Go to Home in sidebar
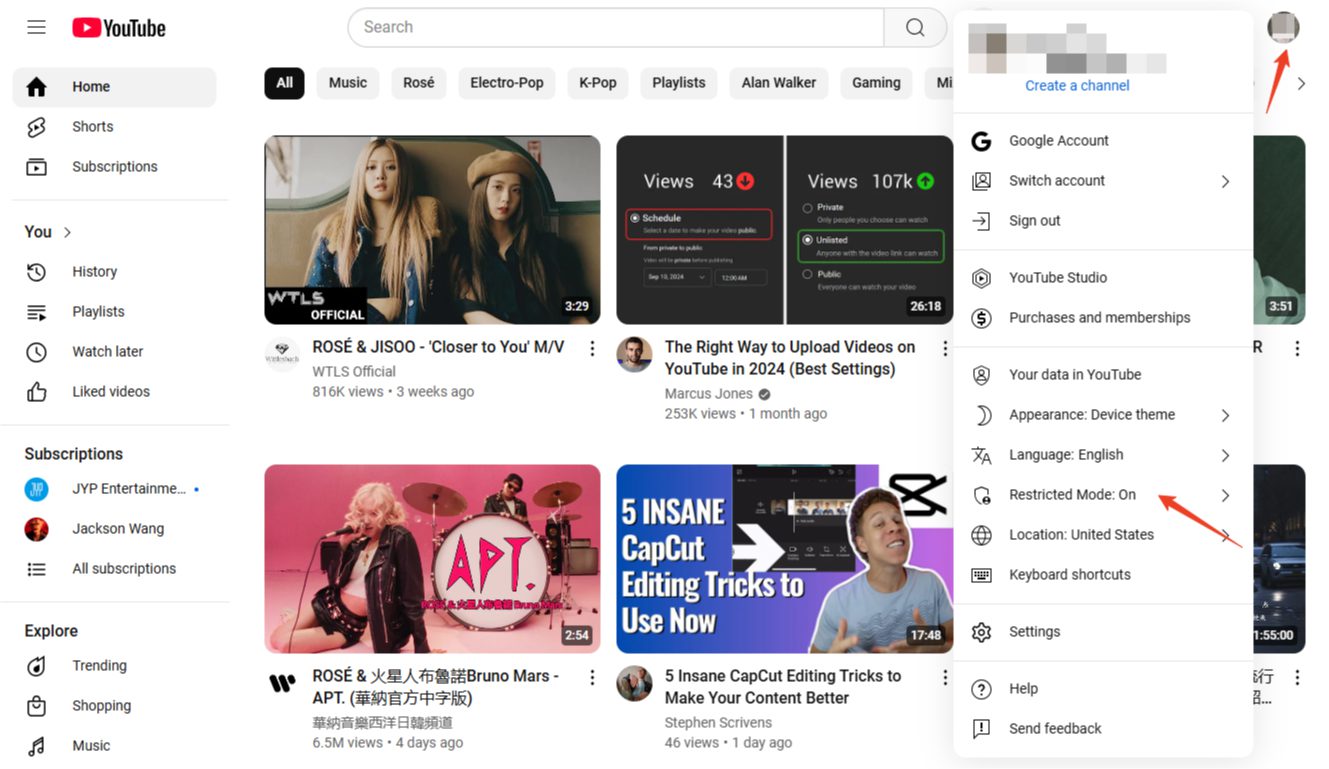The width and height of the screenshot is (1329, 769). (x=114, y=87)
